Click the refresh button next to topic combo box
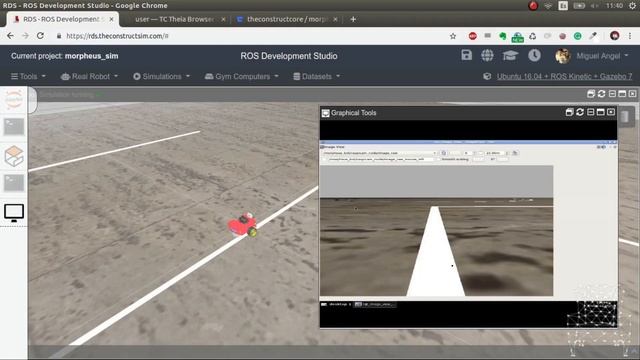Screen dimensions: 640x360 point(444,153)
